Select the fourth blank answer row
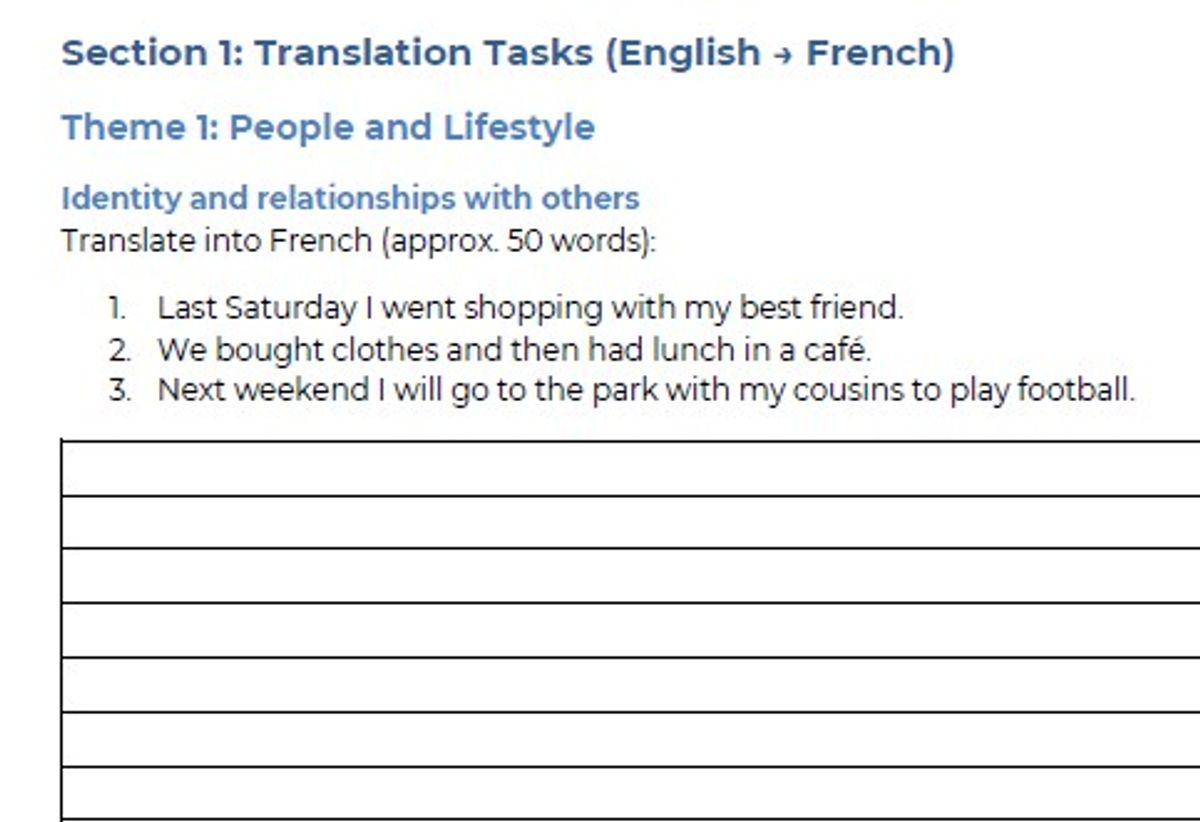The image size is (1200, 822). click(630, 630)
